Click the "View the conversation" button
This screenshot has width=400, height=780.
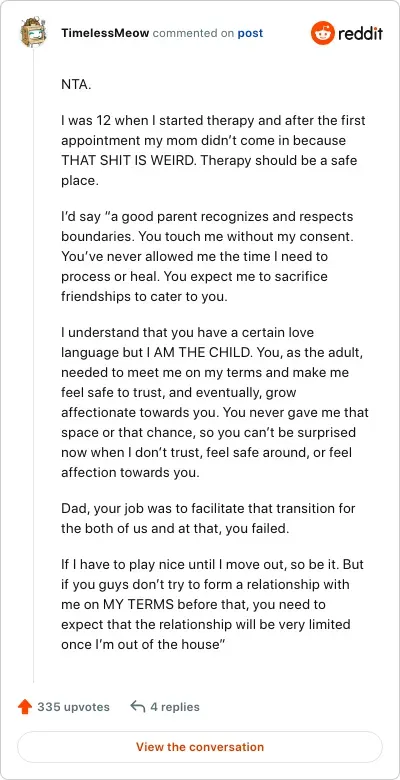pyautogui.click(x=200, y=747)
